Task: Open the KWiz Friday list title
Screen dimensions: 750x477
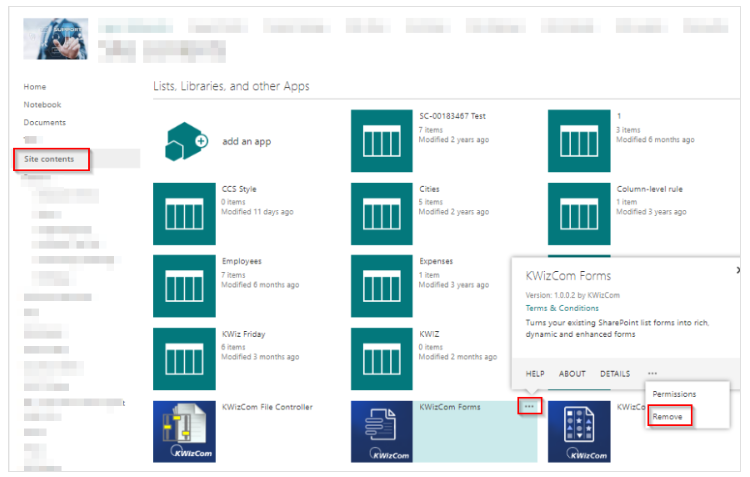Action: 243,334
